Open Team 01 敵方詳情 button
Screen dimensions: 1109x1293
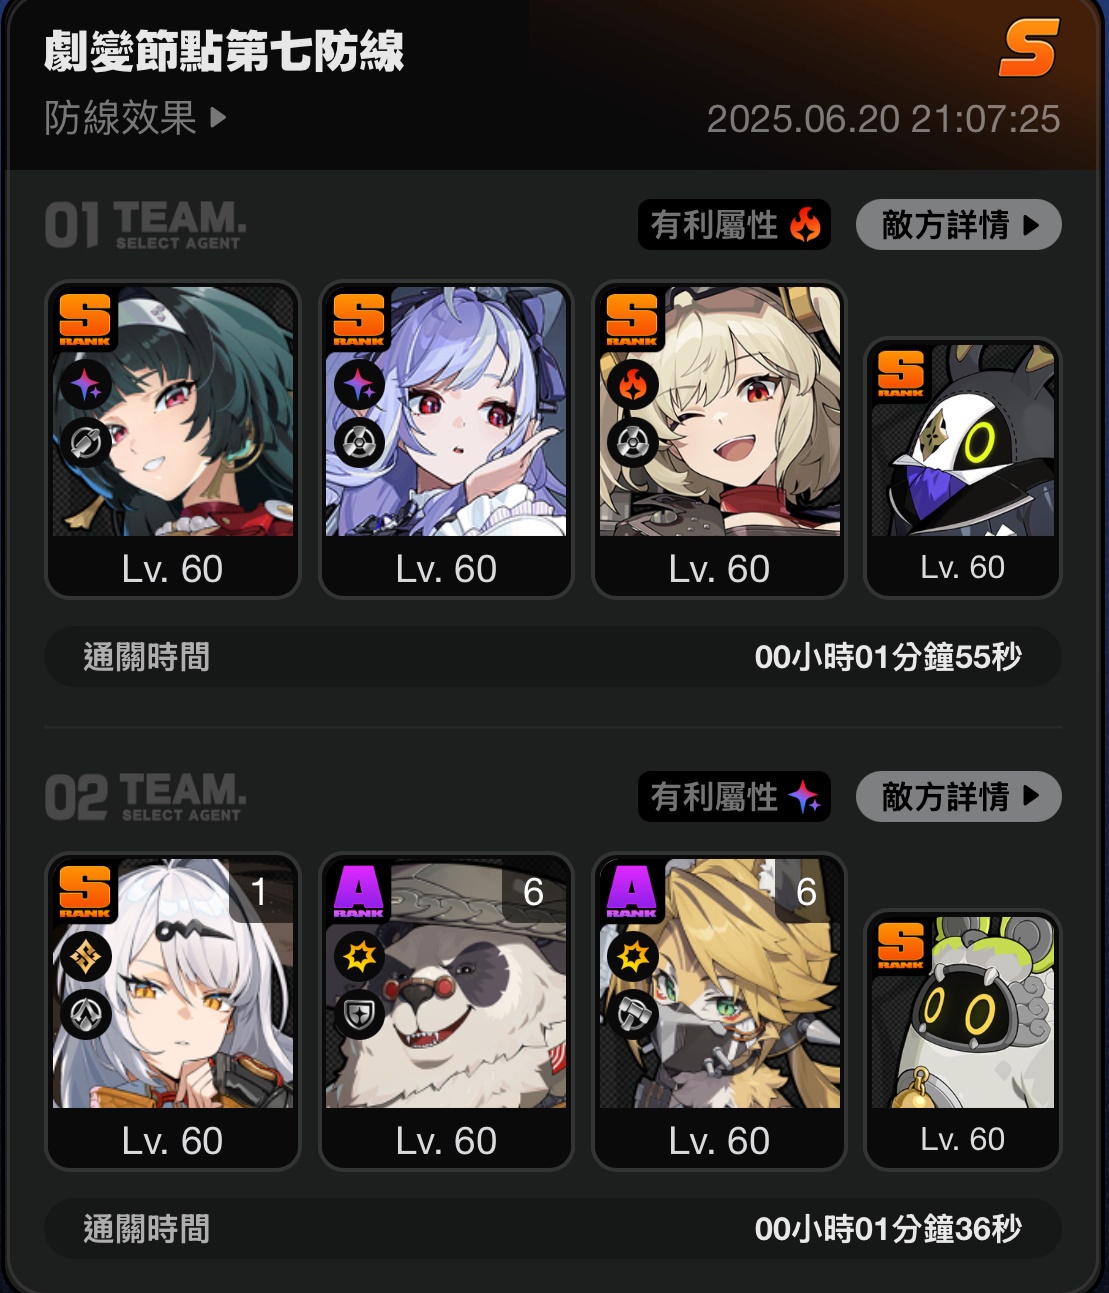click(x=958, y=225)
